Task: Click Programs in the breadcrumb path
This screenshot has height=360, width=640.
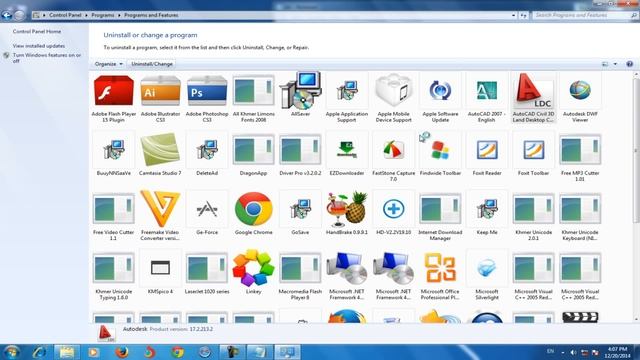Action: click(103, 15)
